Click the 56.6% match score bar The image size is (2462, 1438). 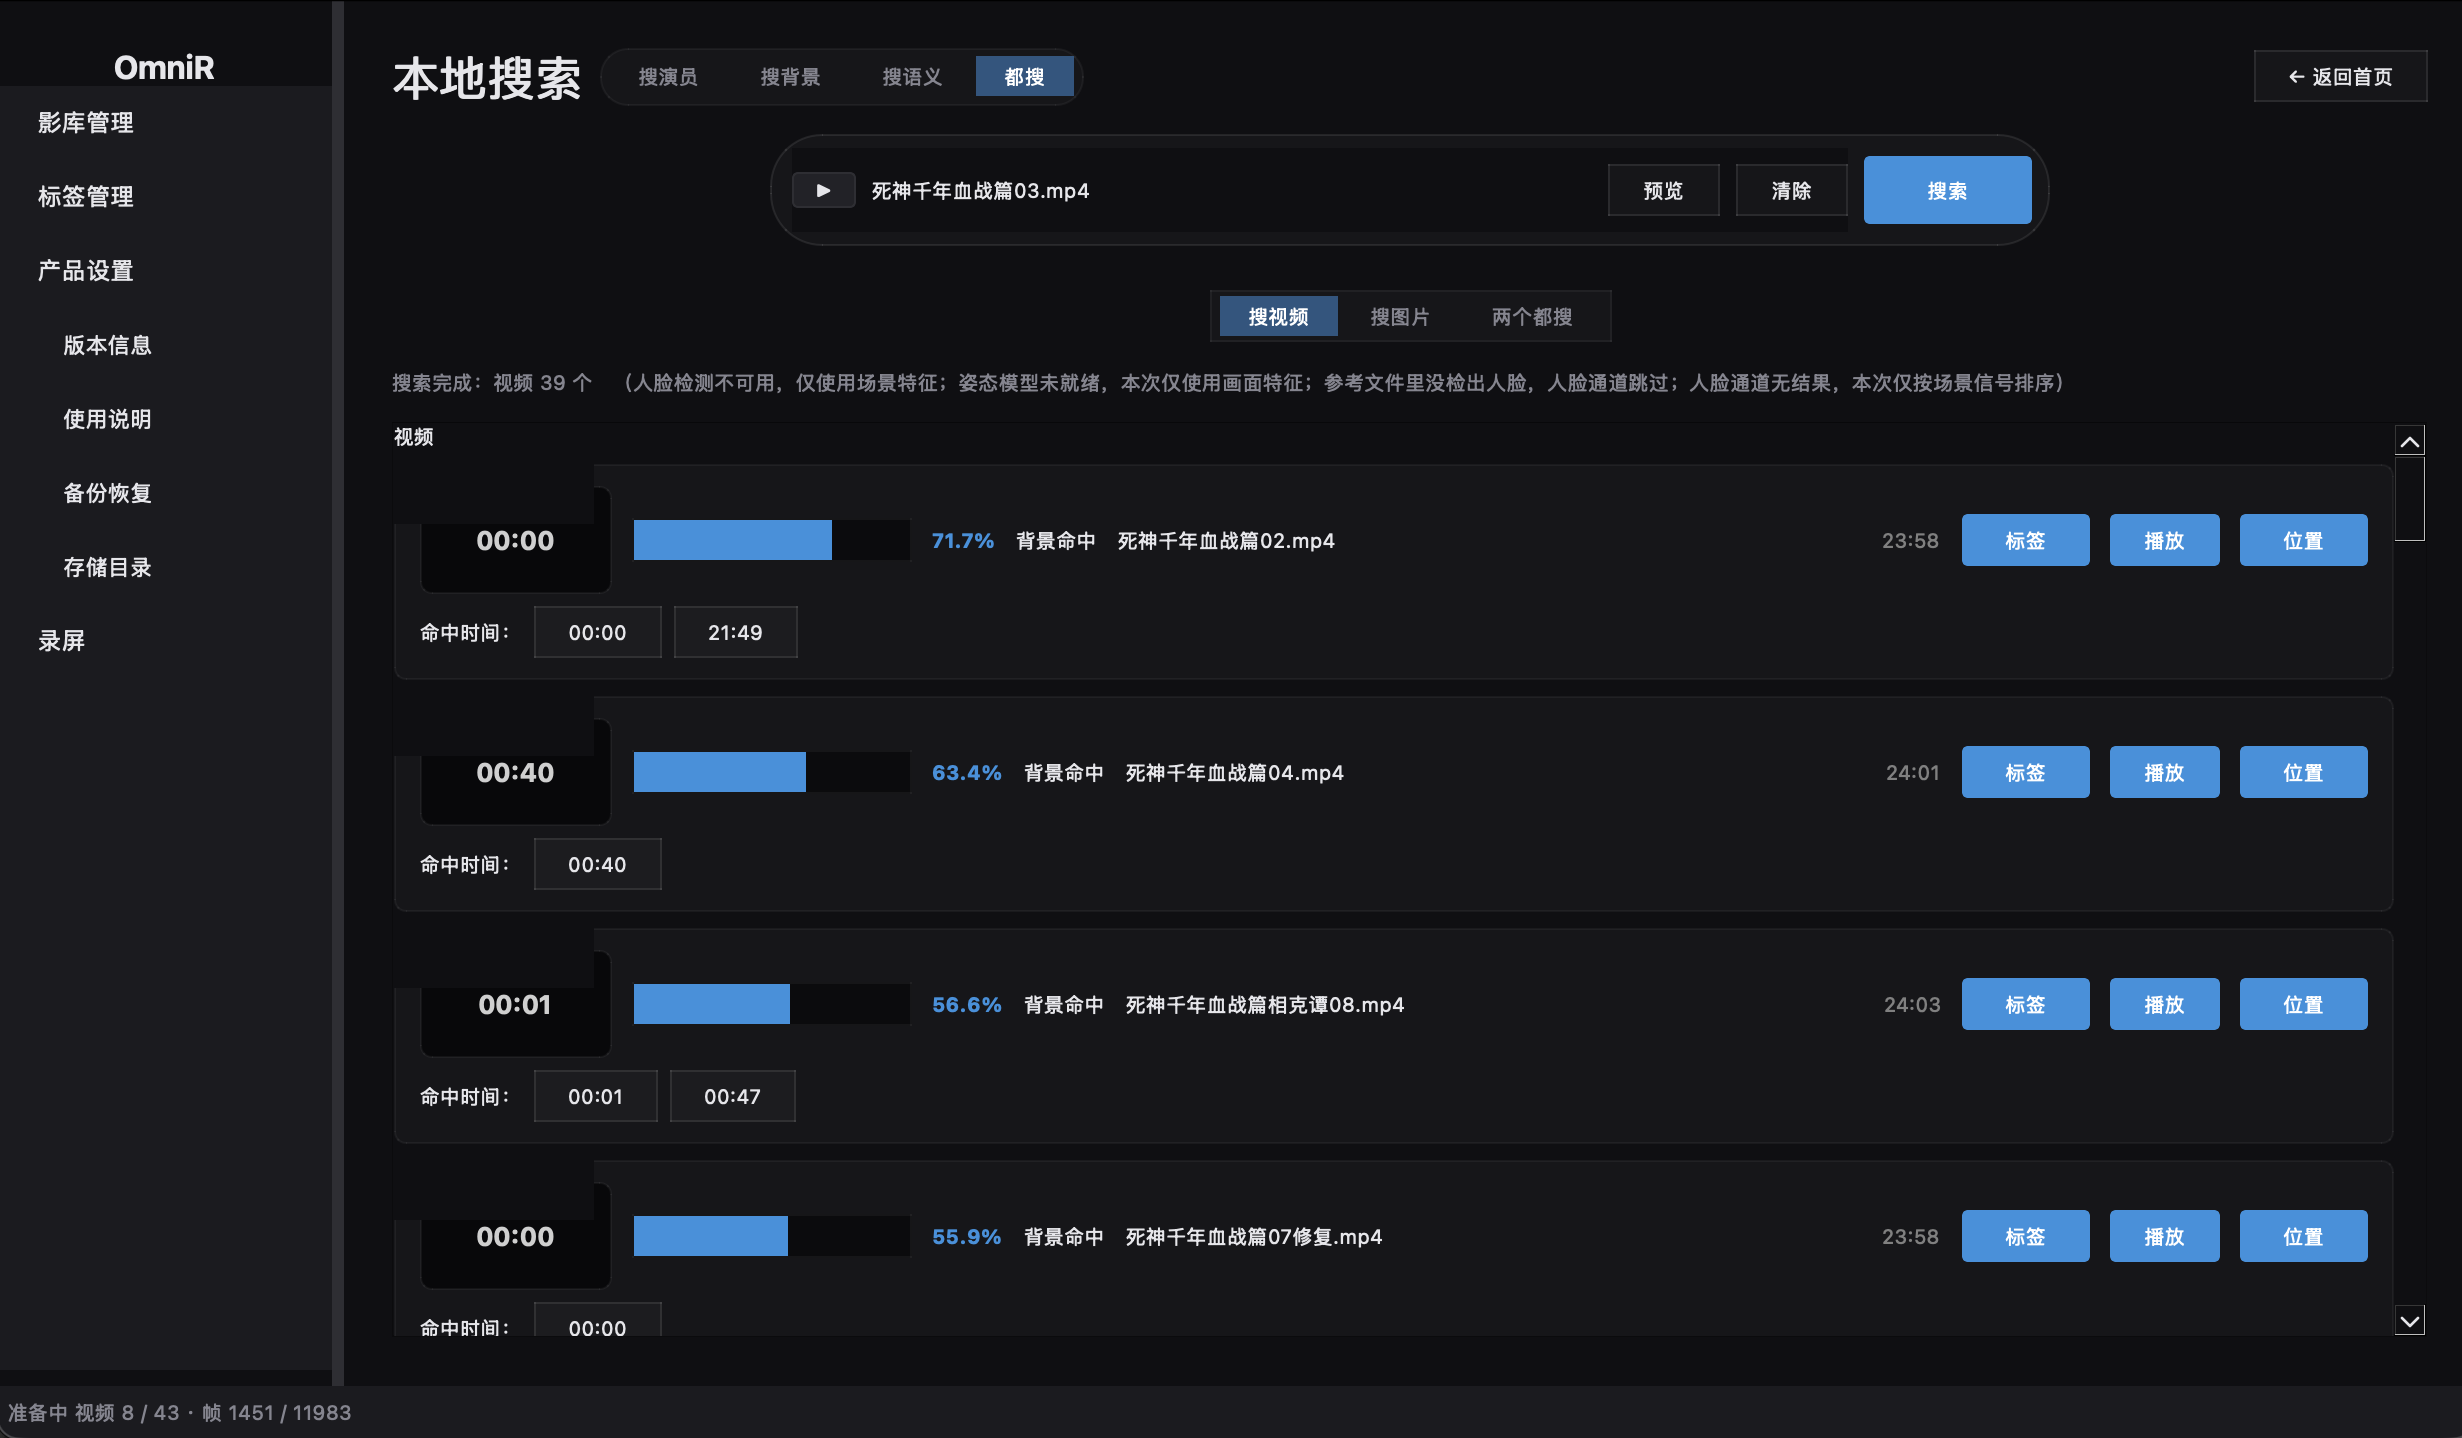772,1004
